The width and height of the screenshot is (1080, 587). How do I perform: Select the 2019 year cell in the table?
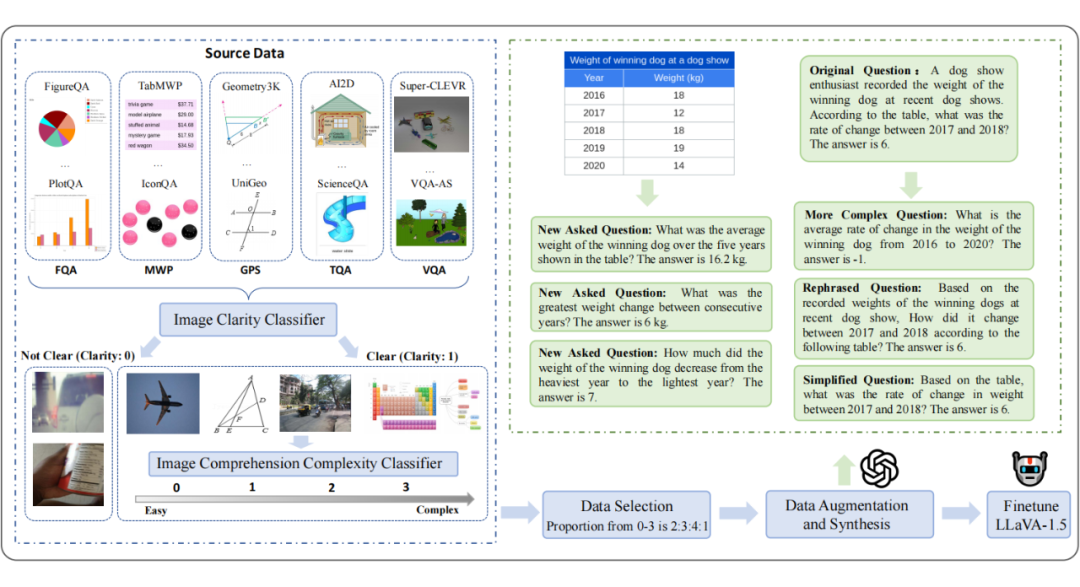(x=594, y=147)
